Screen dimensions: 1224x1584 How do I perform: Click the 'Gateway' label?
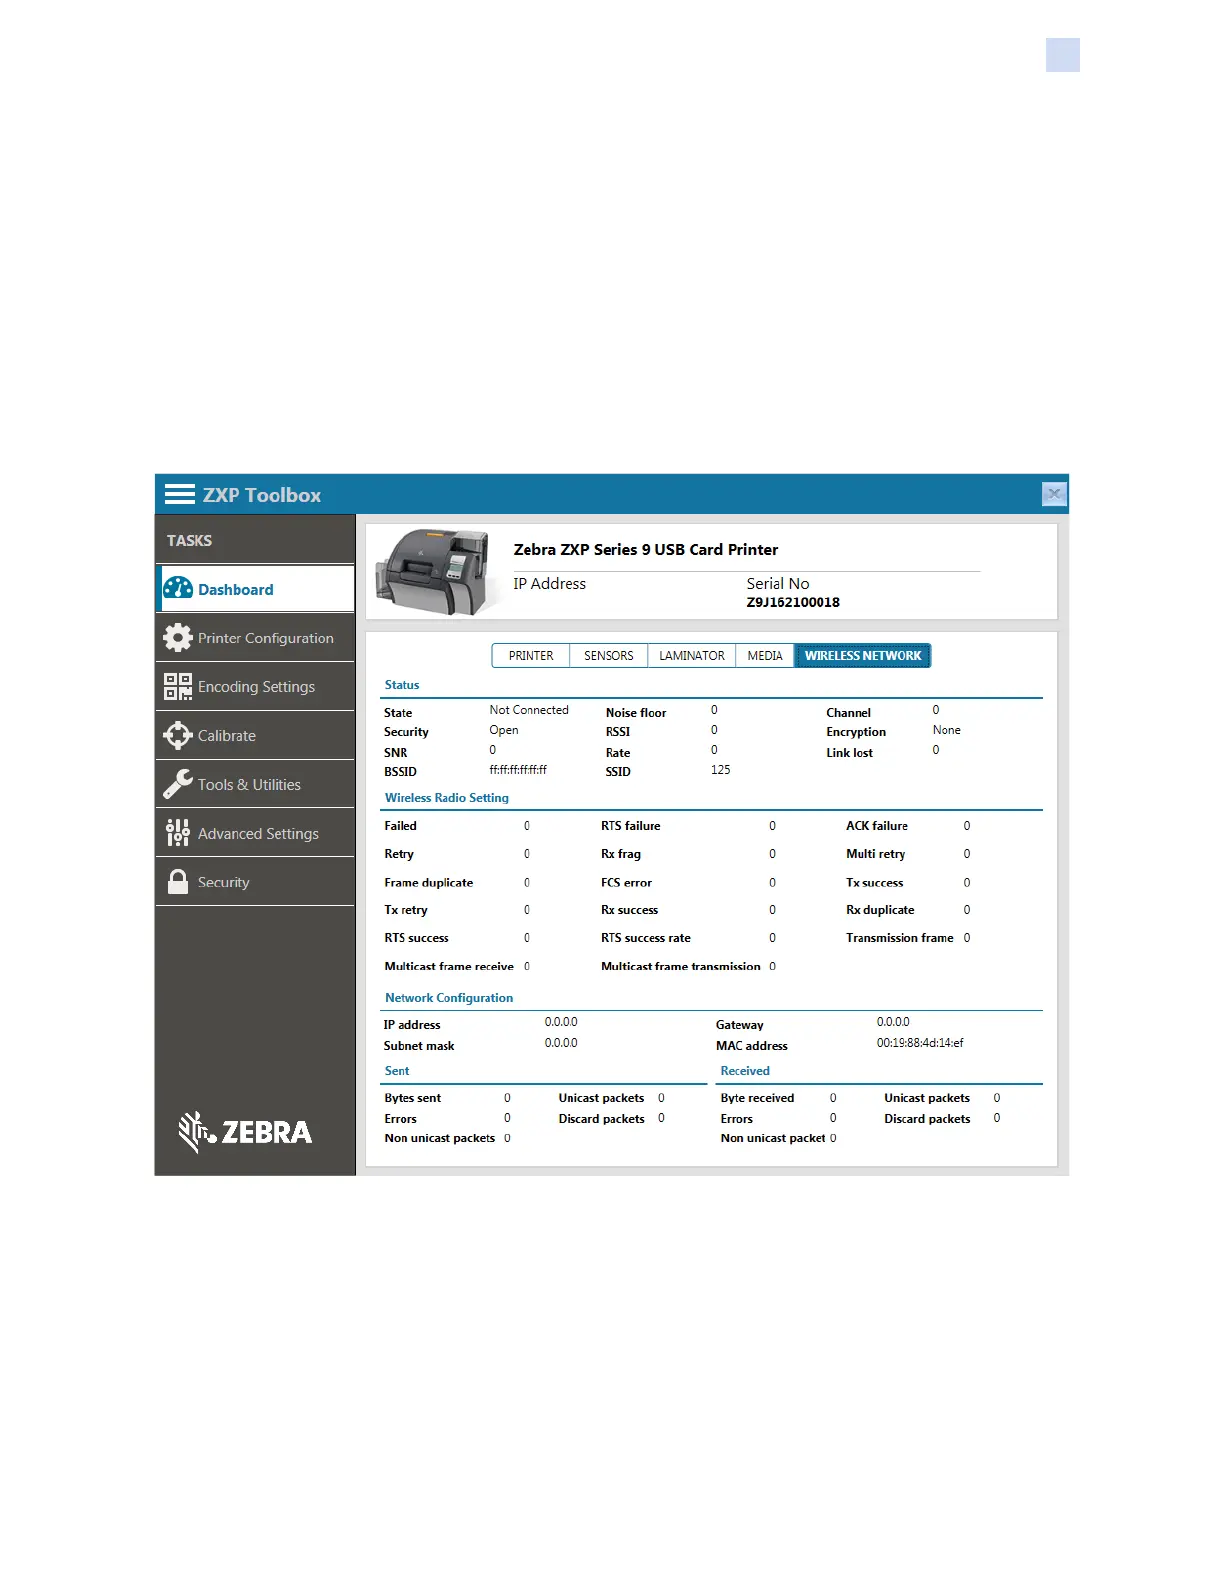click(x=740, y=1025)
